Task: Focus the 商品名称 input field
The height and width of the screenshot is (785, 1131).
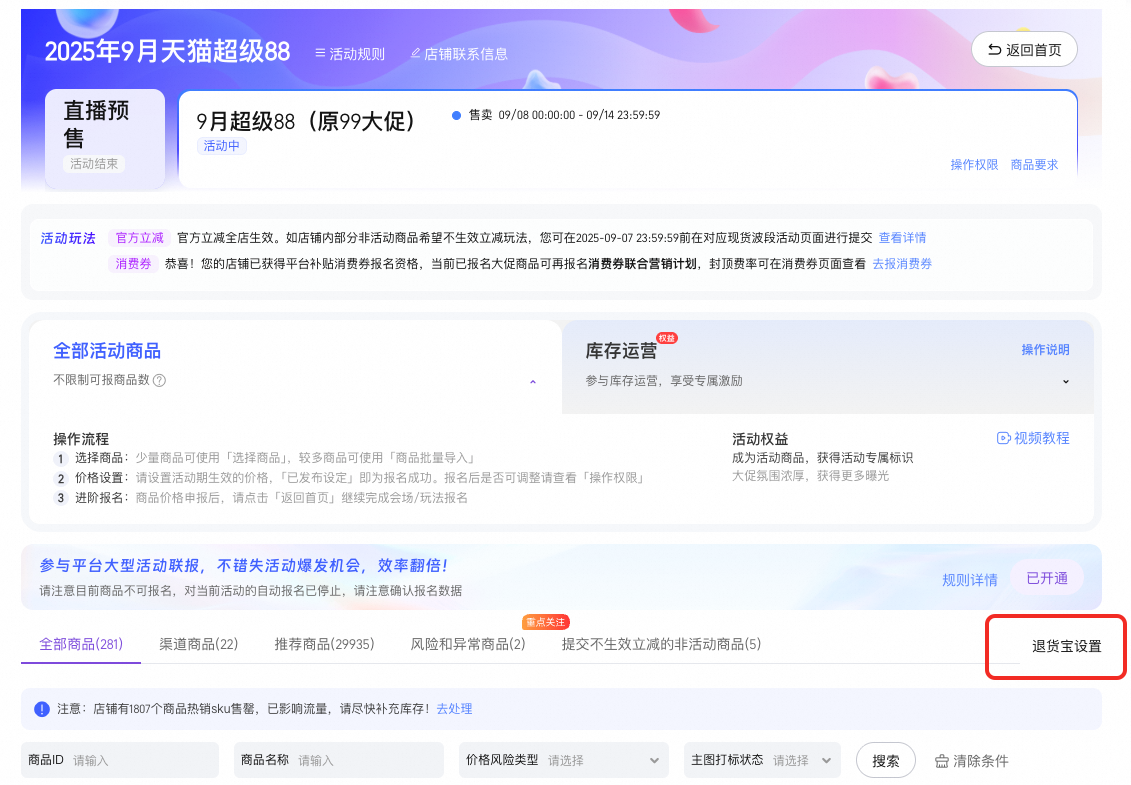Action: [338, 760]
